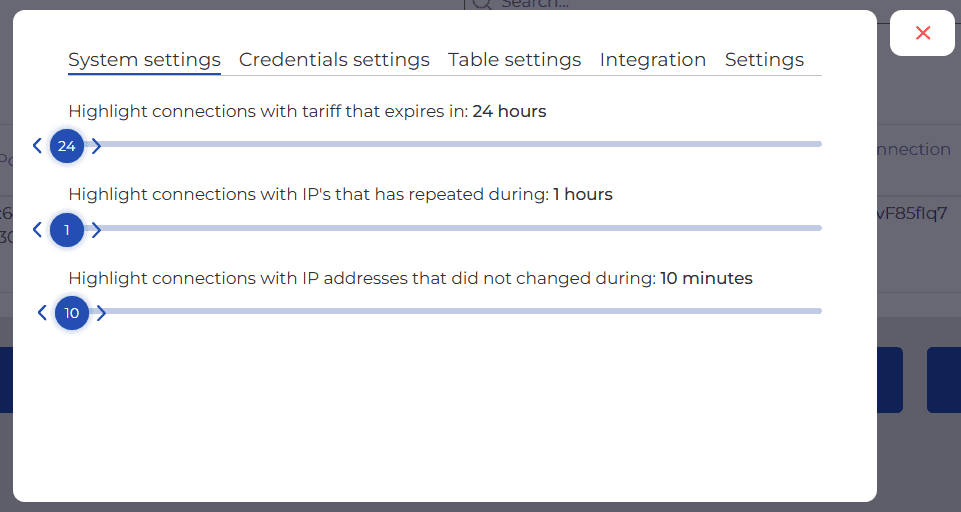Click the repeated IP slider handle showing 1
This screenshot has height=512, width=961.
(x=67, y=230)
